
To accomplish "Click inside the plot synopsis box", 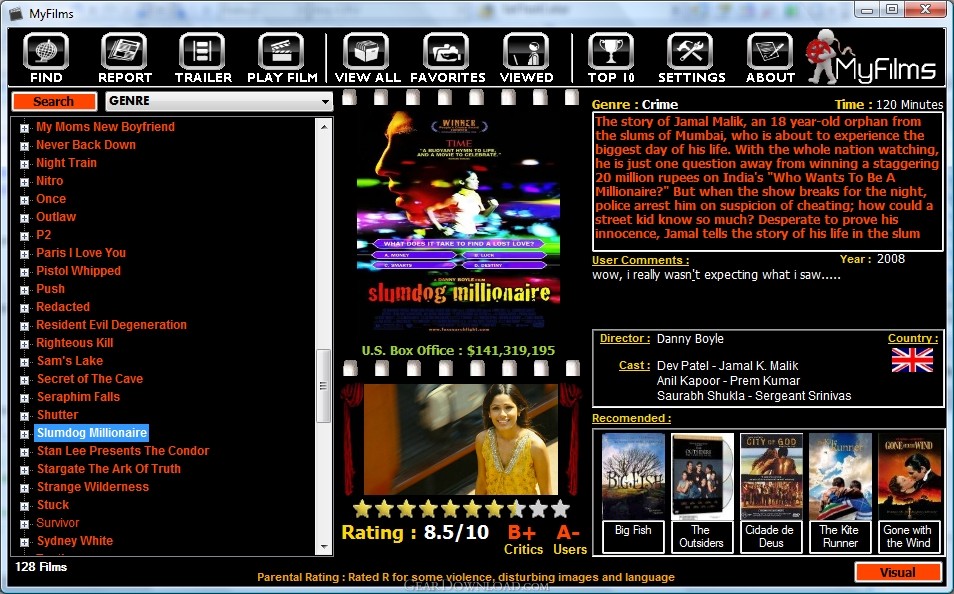I will coord(768,181).
